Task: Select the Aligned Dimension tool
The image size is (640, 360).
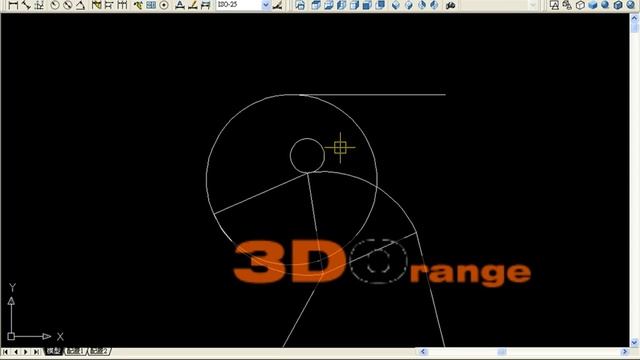Action: 26,5
